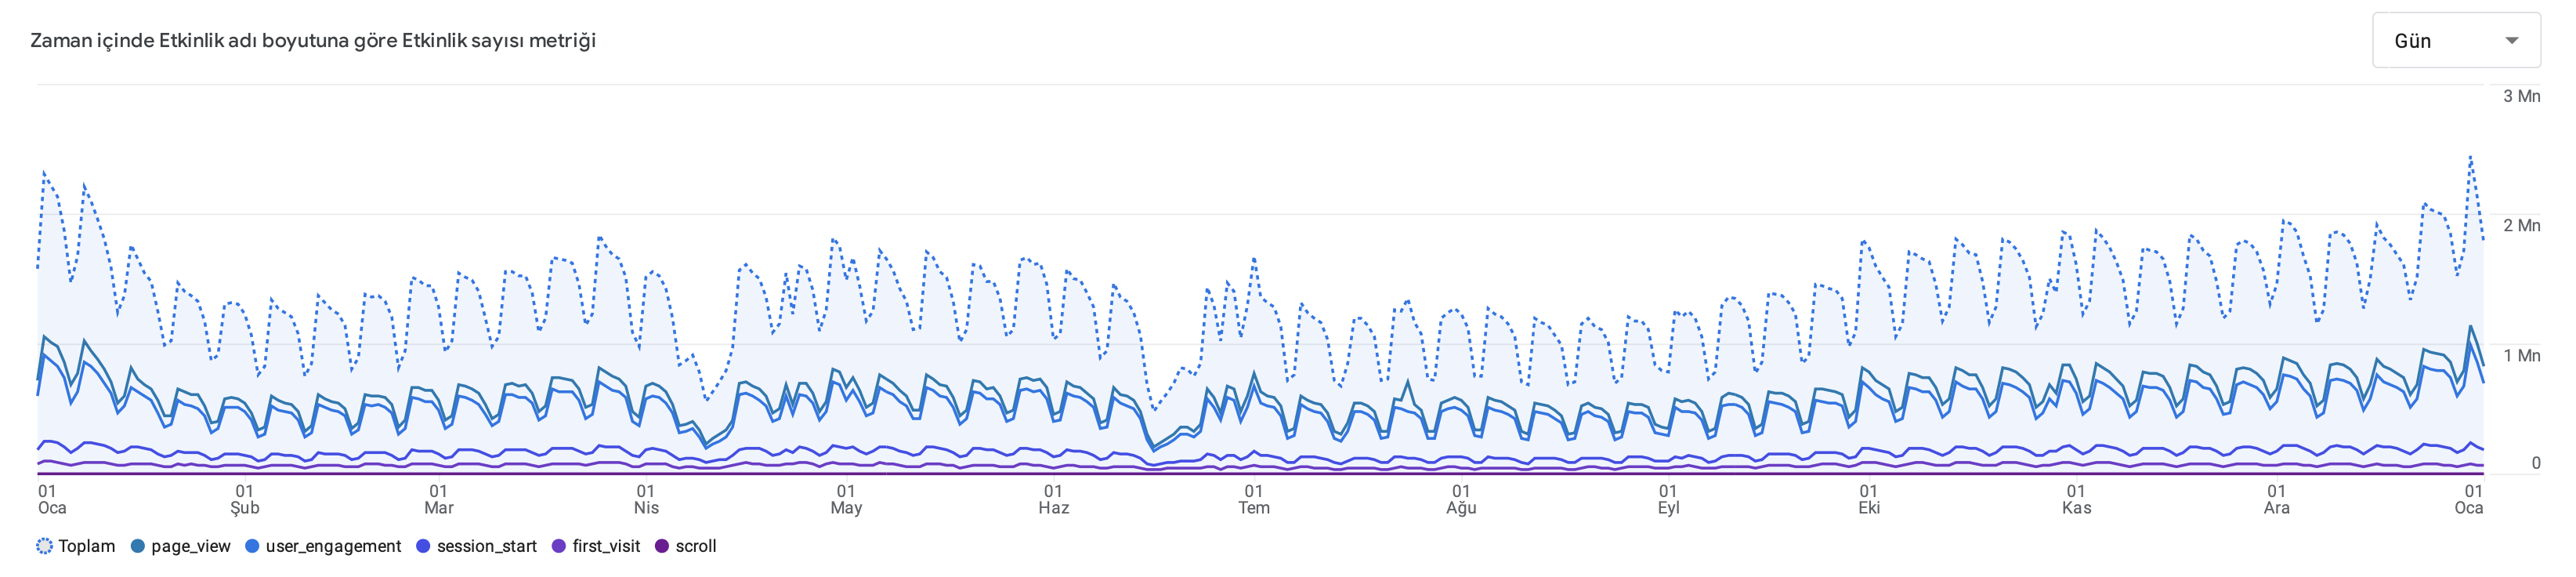
Task: Click the 01 Eki axis label
Action: click(x=1869, y=499)
